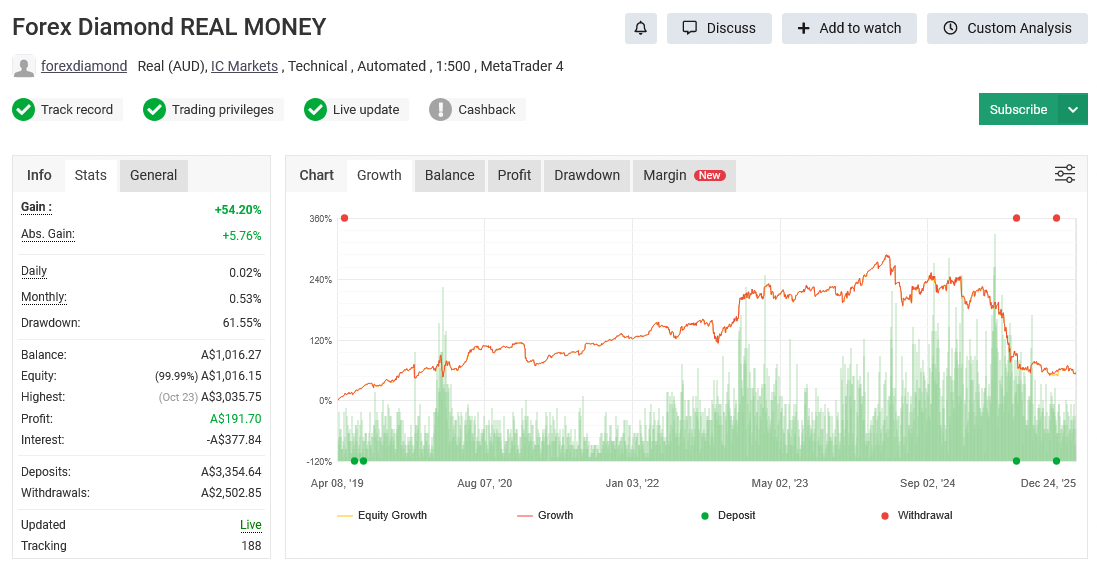
Task: Select the Growth chart tab
Action: pyautogui.click(x=379, y=175)
